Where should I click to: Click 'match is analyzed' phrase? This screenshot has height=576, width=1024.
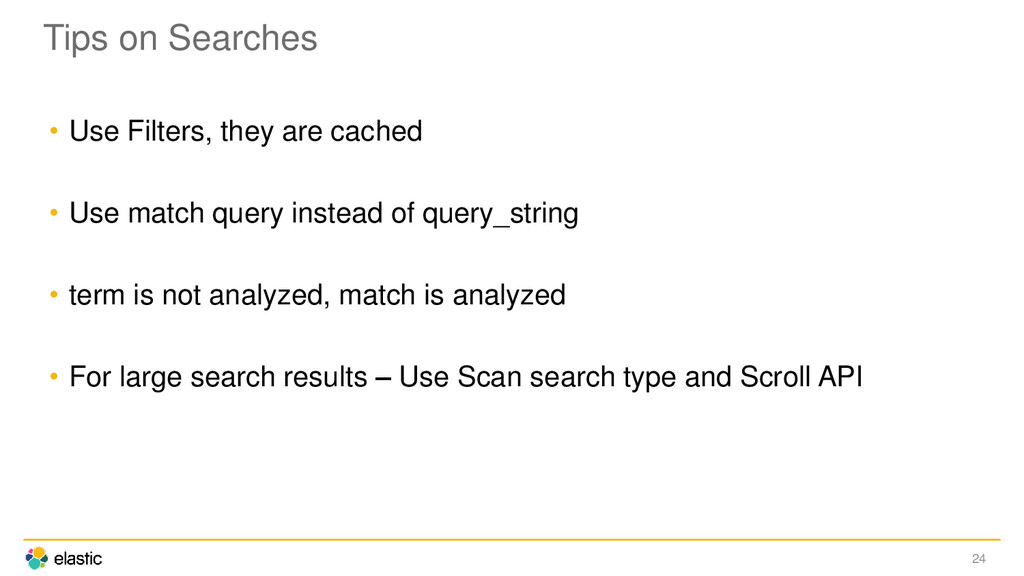452,295
